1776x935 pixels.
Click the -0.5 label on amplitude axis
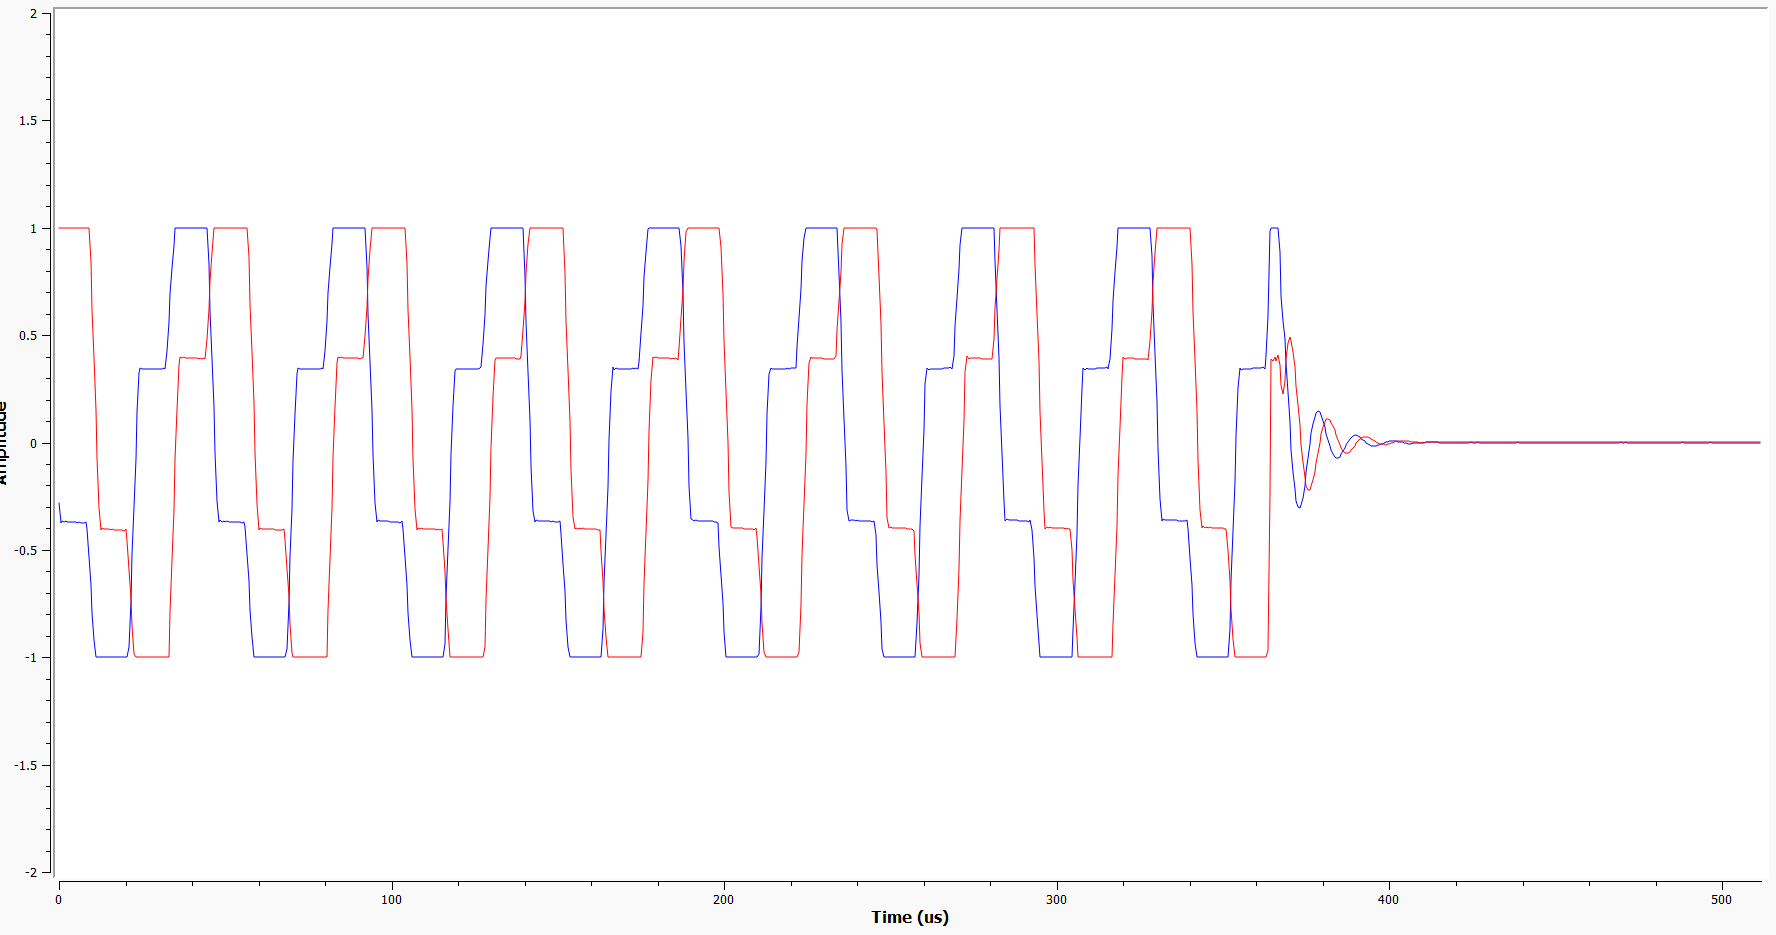[x=26, y=551]
